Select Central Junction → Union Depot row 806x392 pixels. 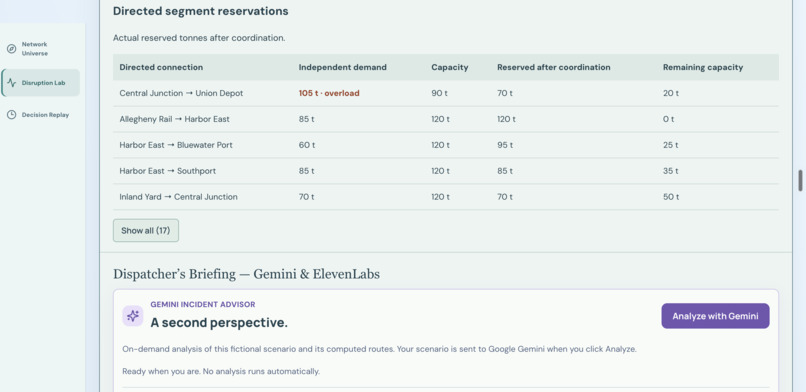[x=446, y=94]
